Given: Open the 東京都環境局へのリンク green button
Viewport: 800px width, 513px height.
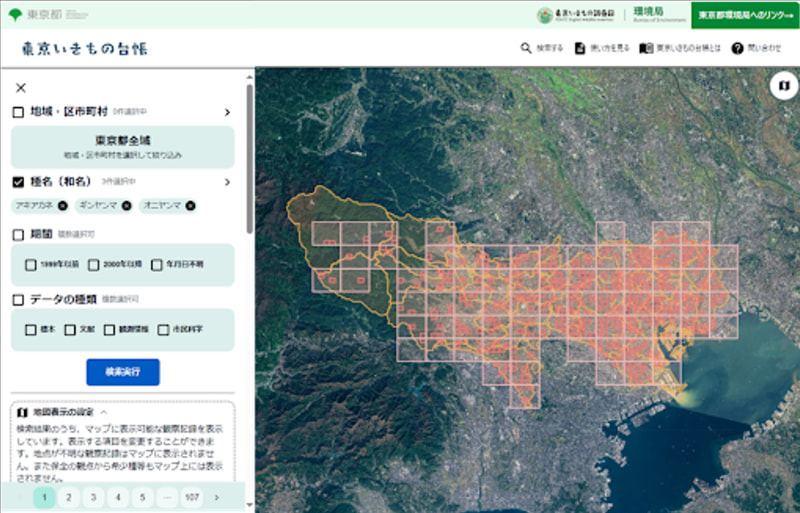Looking at the screenshot, I should [x=744, y=15].
